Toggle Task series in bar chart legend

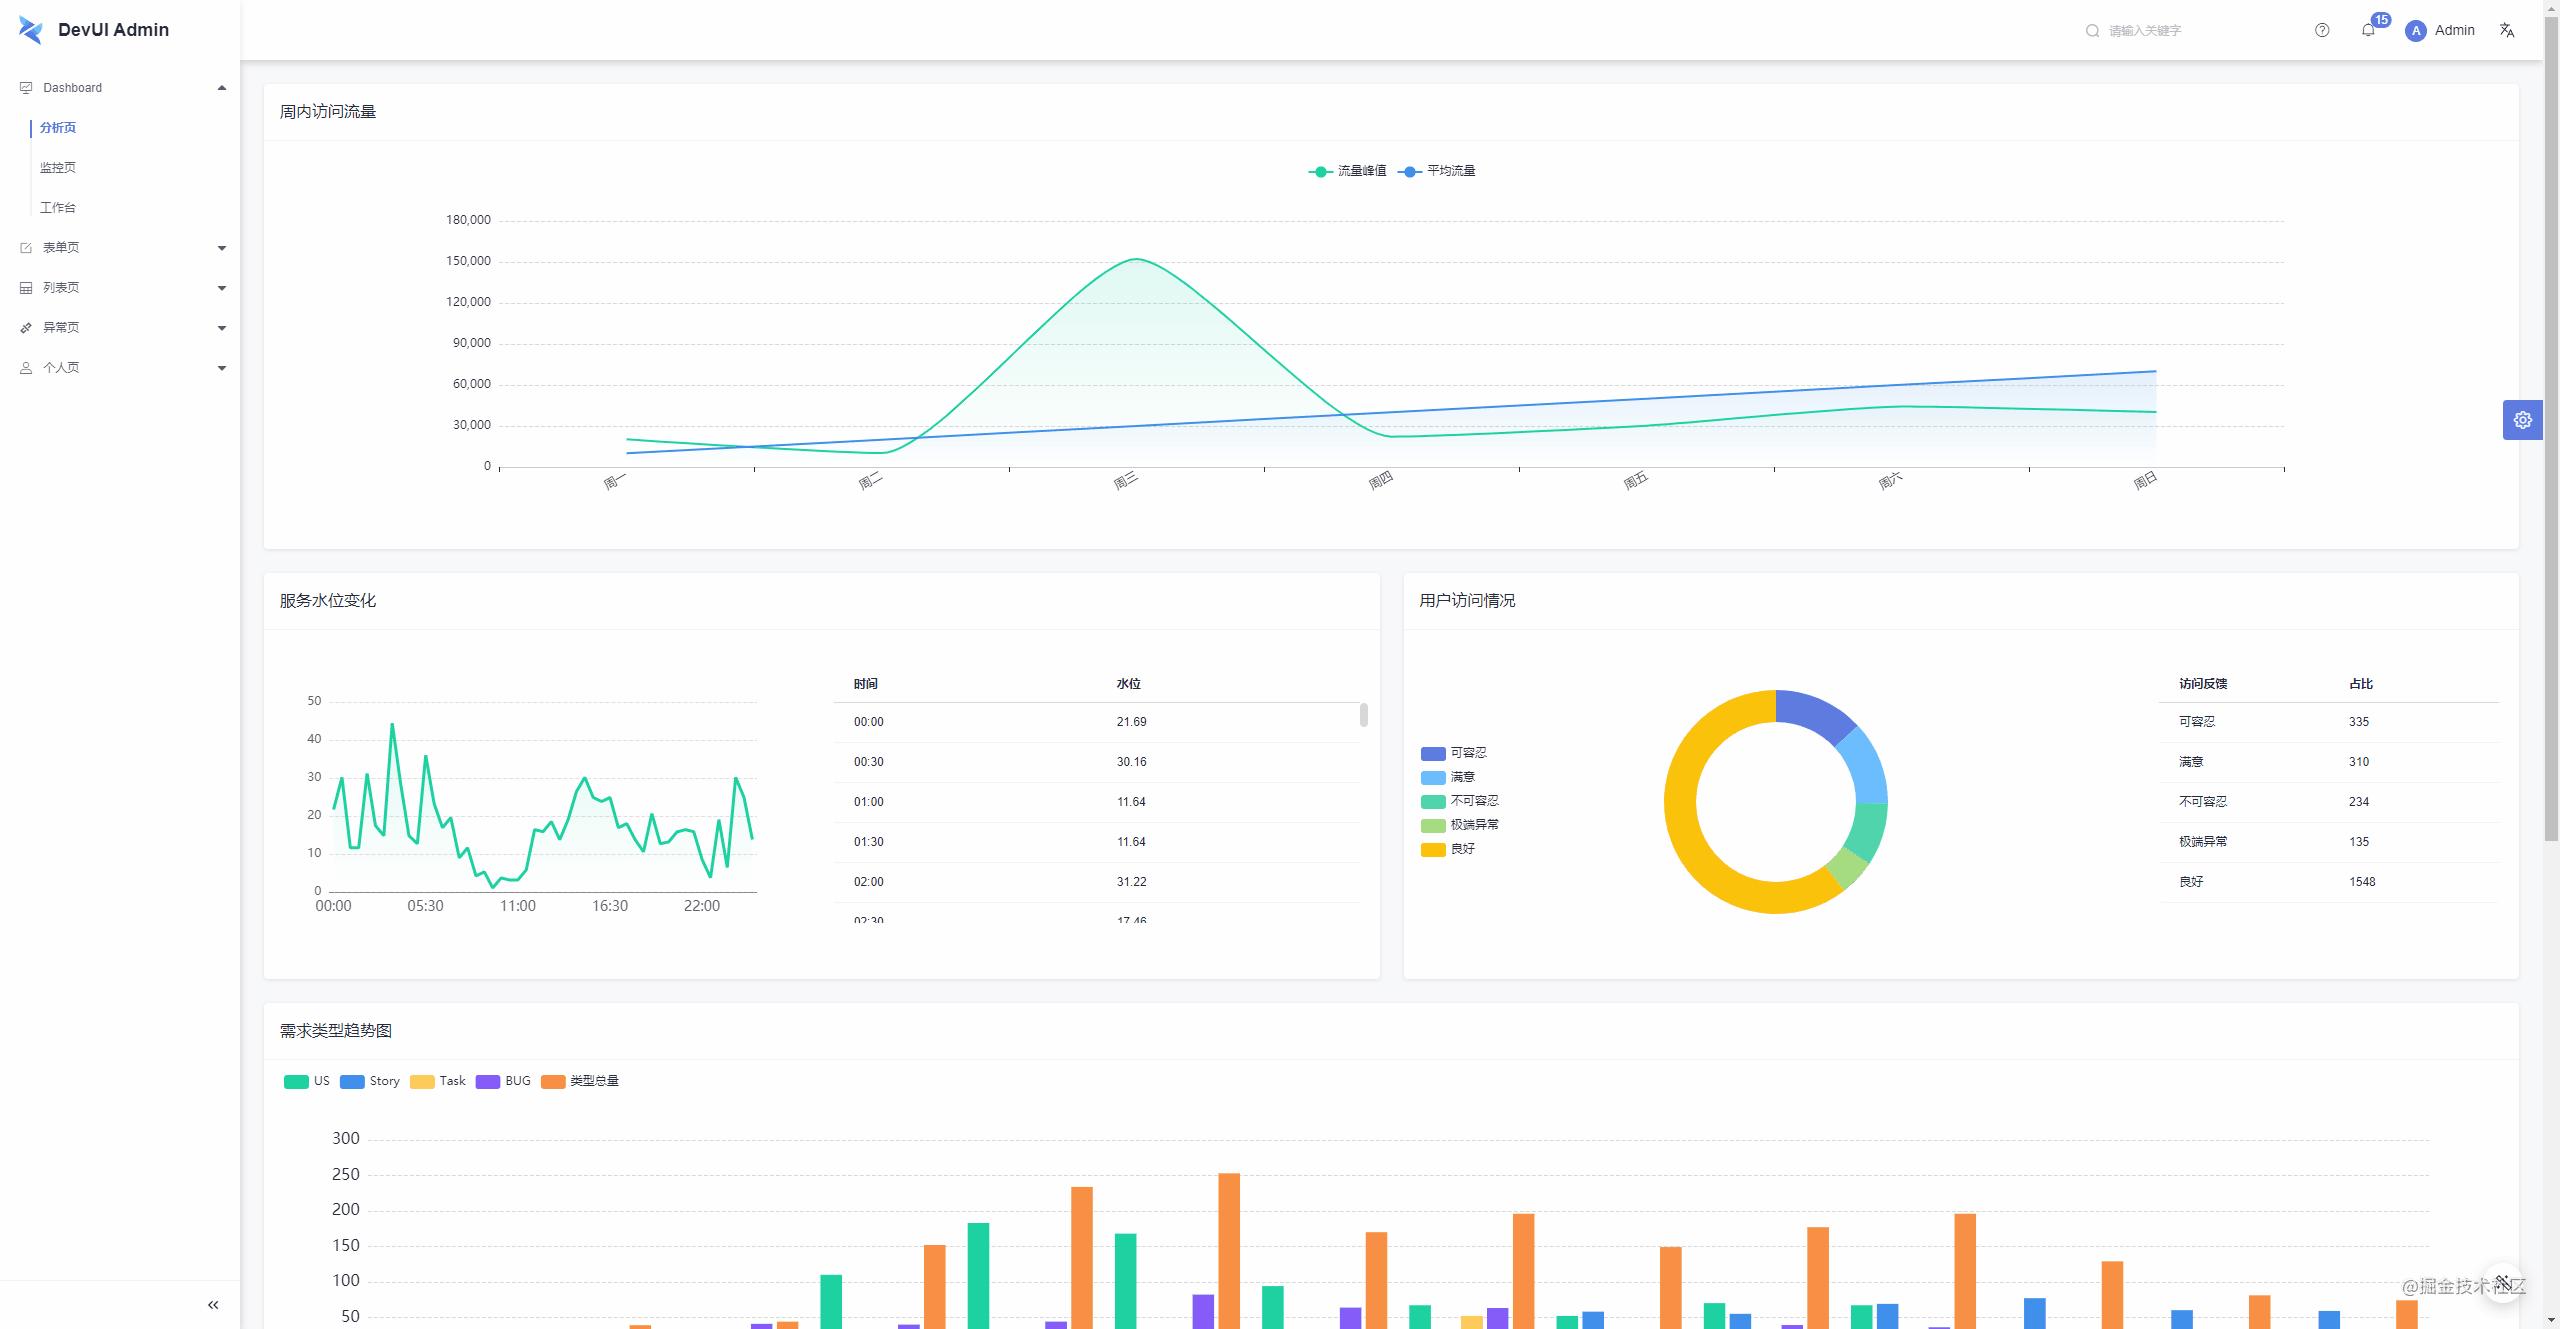click(438, 1081)
